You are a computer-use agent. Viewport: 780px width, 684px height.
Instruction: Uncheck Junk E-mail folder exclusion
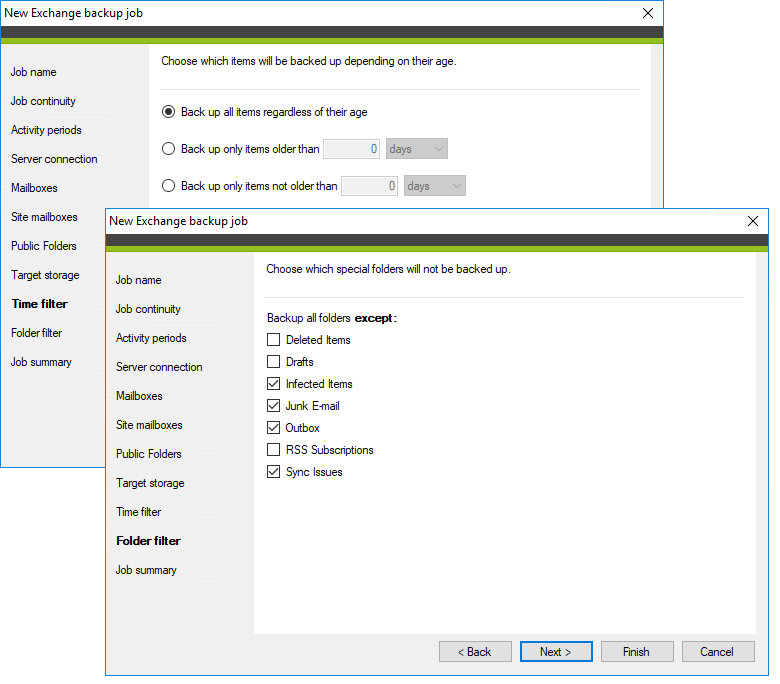pyautogui.click(x=274, y=406)
